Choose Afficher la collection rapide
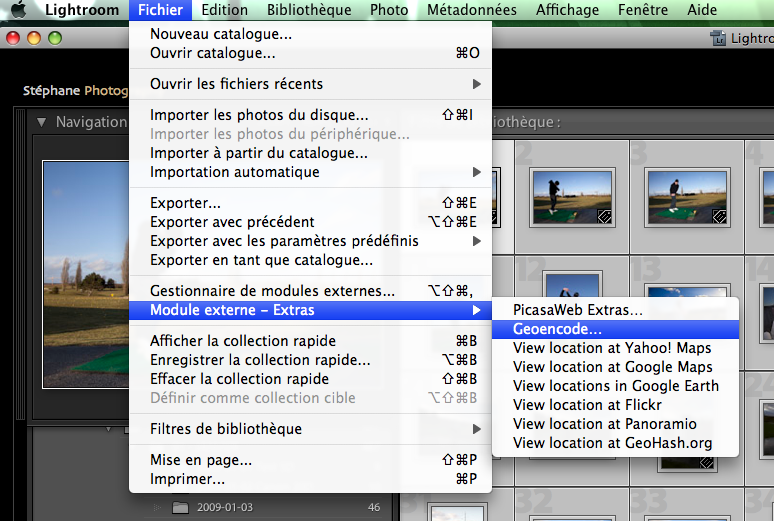Viewport: 774px width, 521px height. [310, 341]
